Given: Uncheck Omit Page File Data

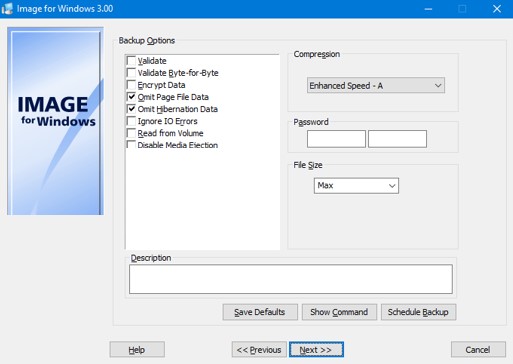Looking at the screenshot, I should pyautogui.click(x=131, y=97).
